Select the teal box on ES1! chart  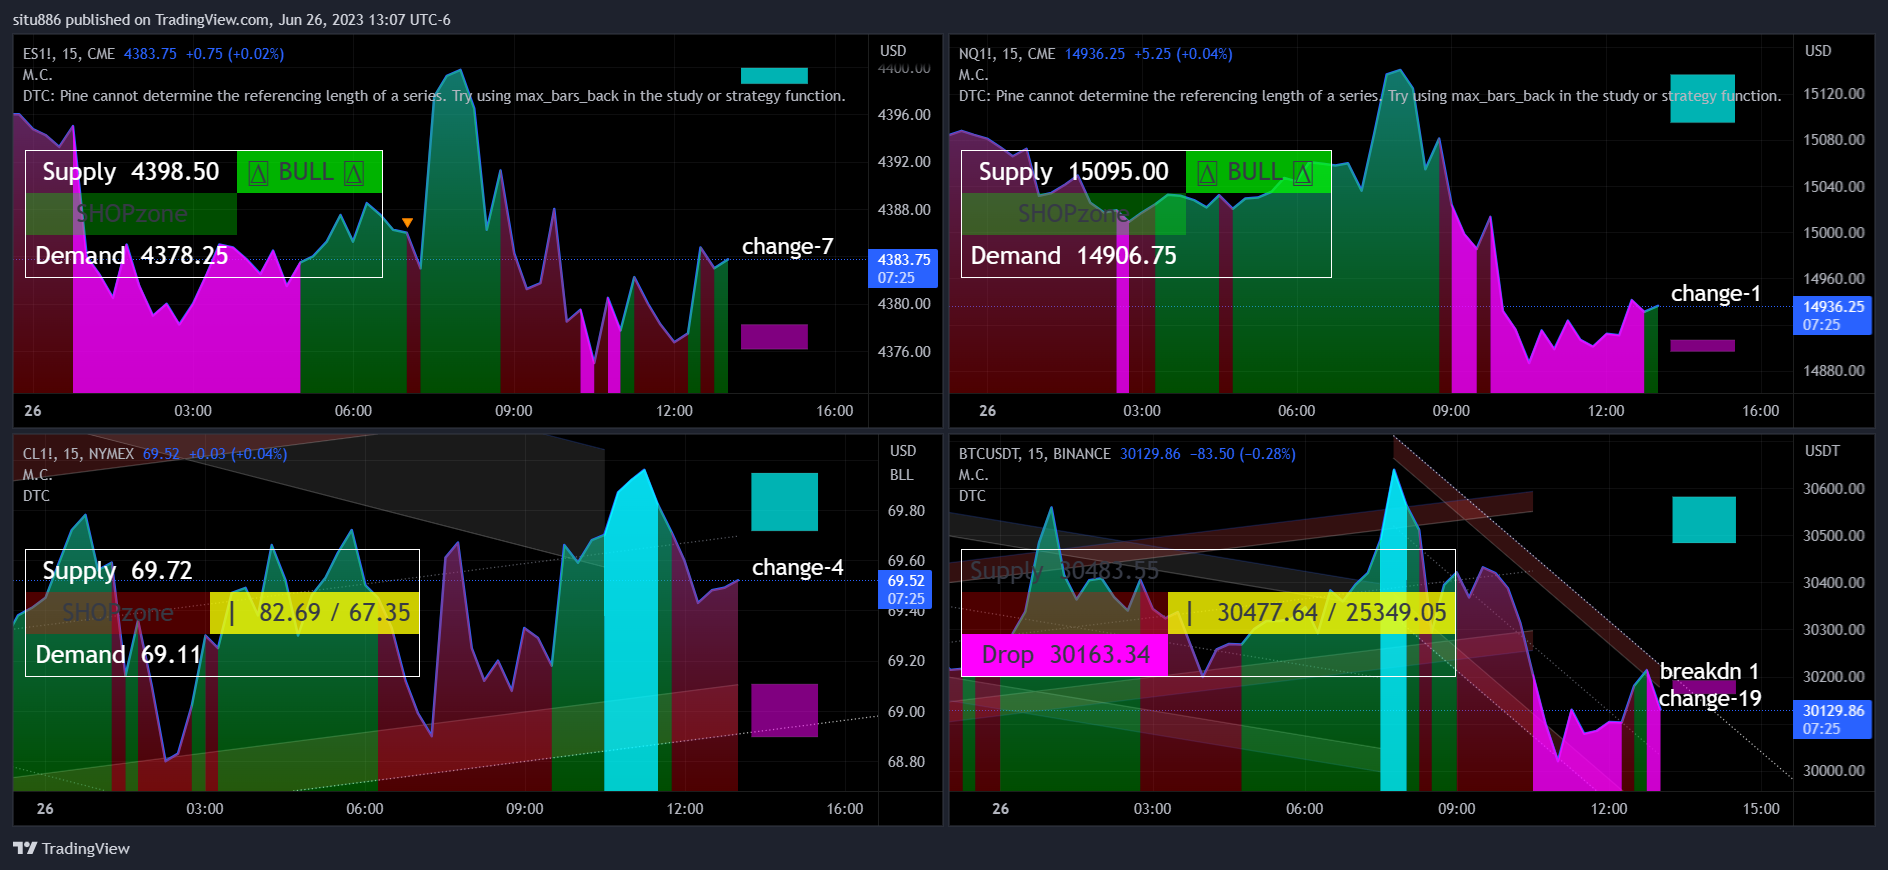[x=774, y=76]
